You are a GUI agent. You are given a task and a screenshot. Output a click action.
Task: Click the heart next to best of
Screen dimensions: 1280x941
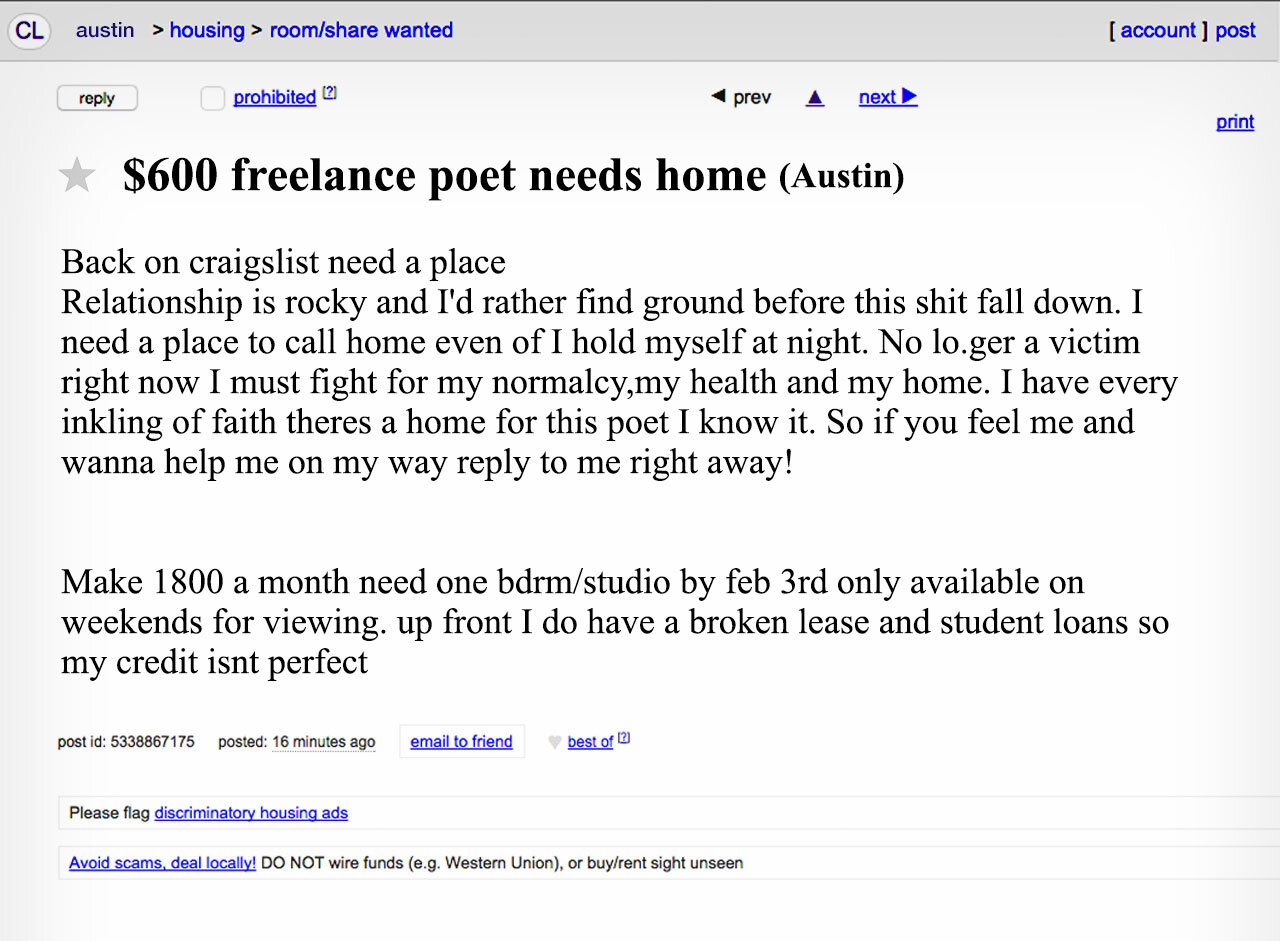click(556, 742)
